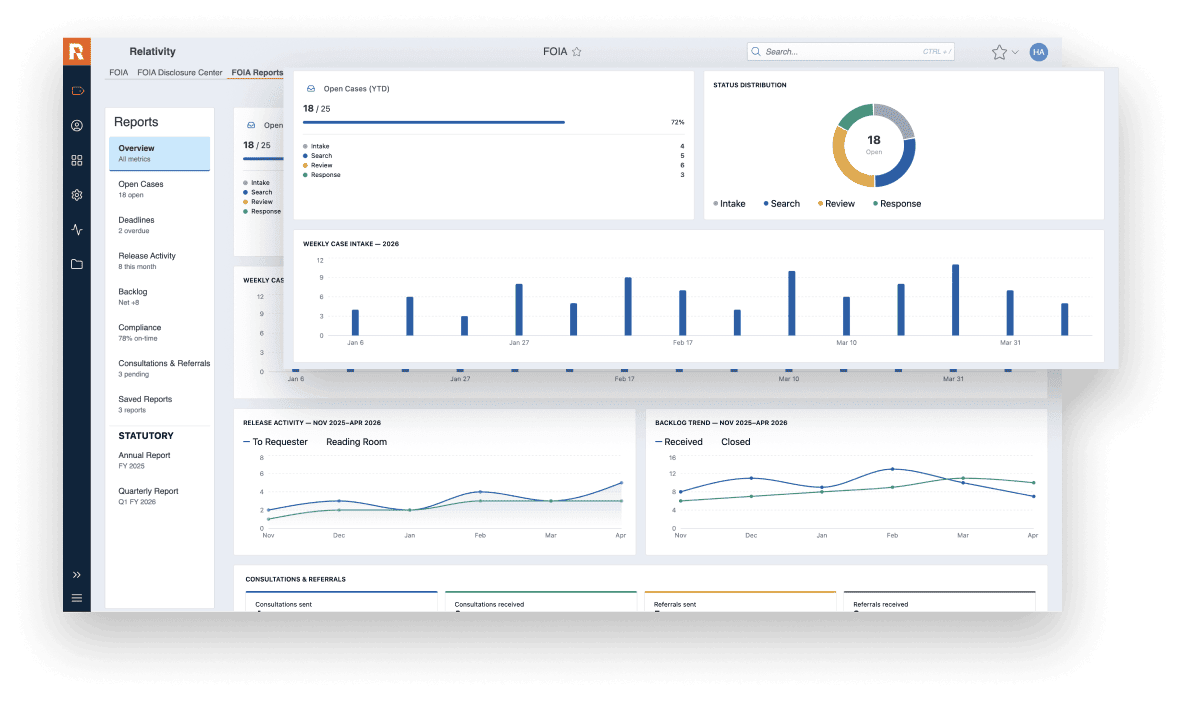Open the Quarterly Report Q1 FY 2026

(x=160, y=496)
